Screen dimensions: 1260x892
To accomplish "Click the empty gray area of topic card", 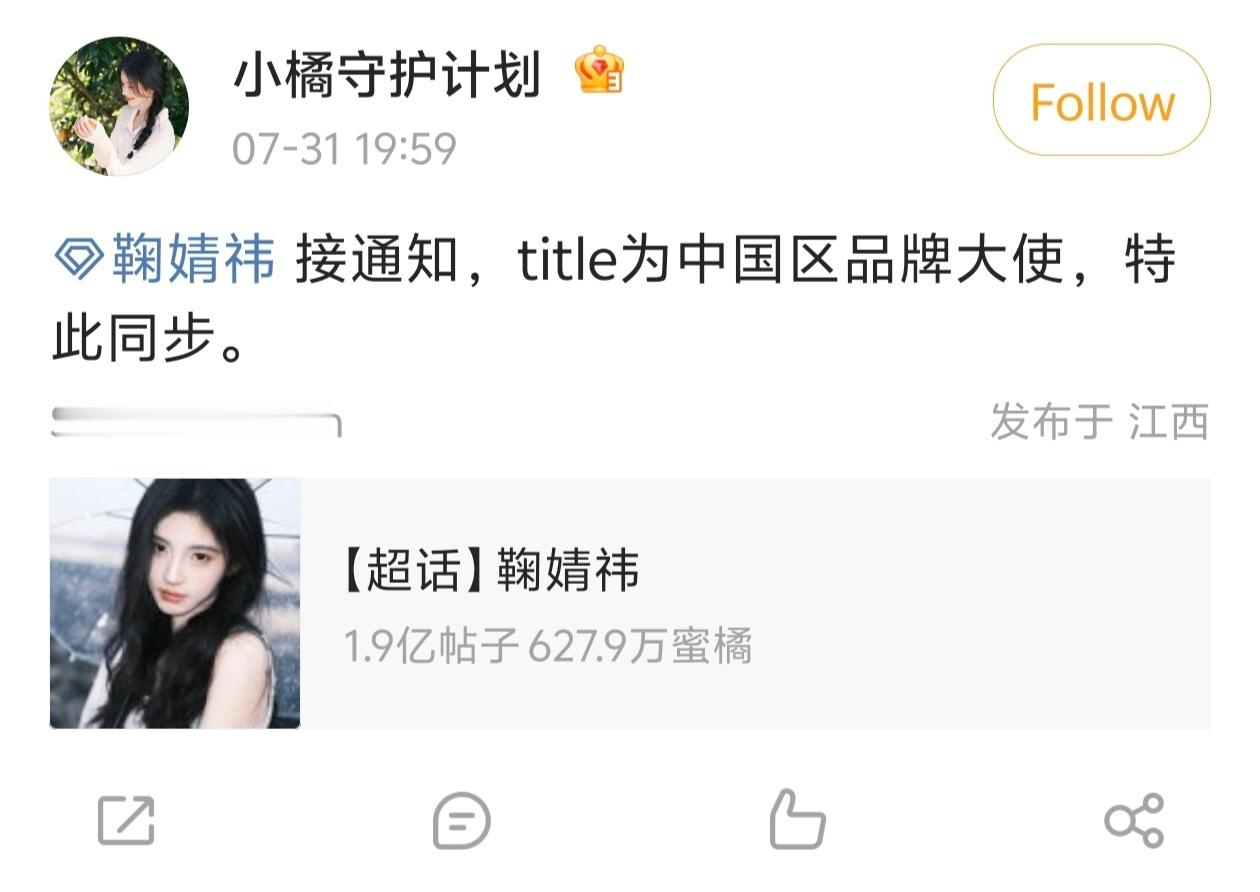I will [x=980, y=603].
